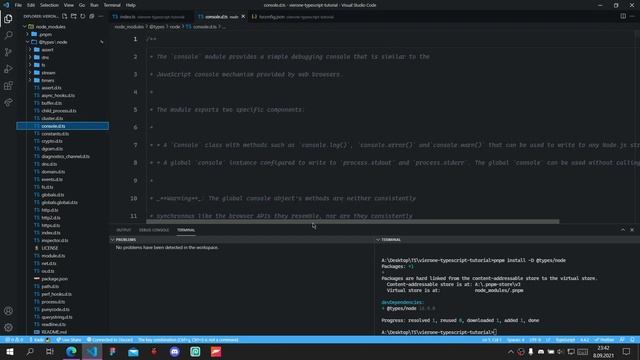Open Explorer more actions ellipsis
Screen dimensions: 640x360
[101, 16]
